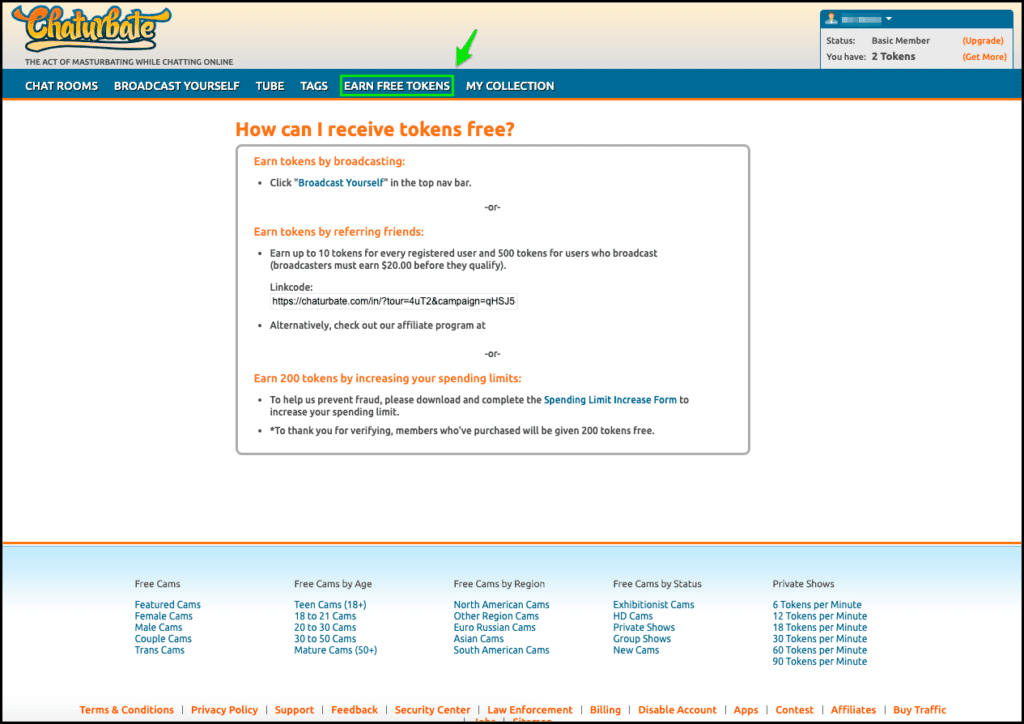Open Male Cams footer link
1024x724 pixels.
pyautogui.click(x=159, y=627)
